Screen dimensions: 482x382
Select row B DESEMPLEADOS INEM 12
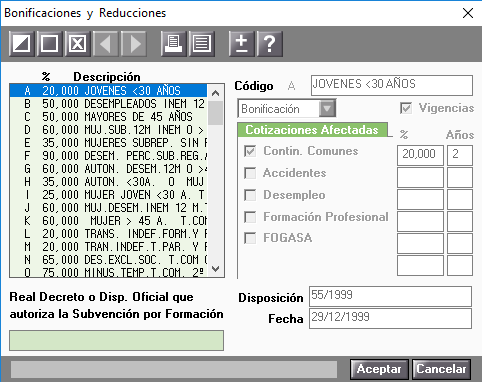[x=108, y=104]
